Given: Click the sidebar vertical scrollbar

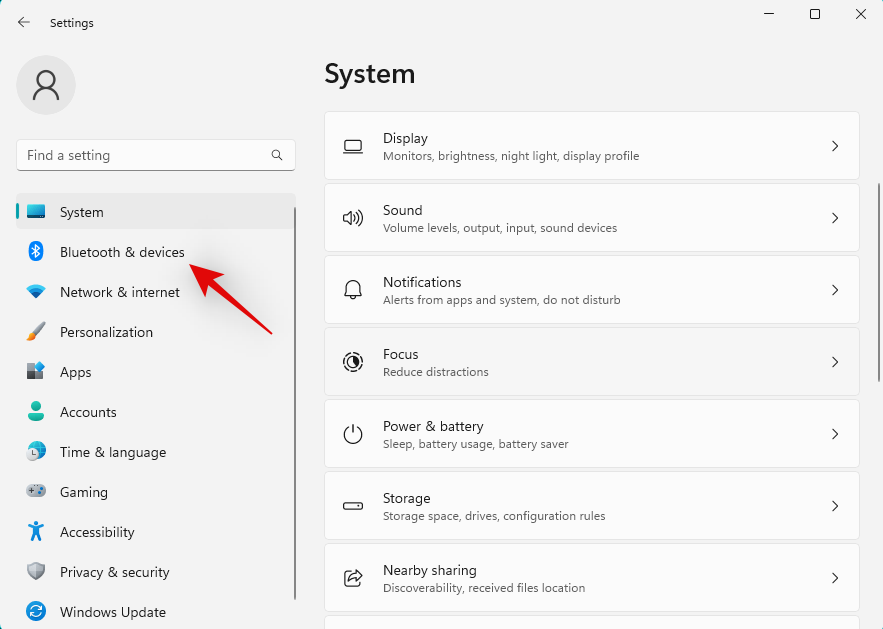Looking at the screenshot, I should coord(295,403).
